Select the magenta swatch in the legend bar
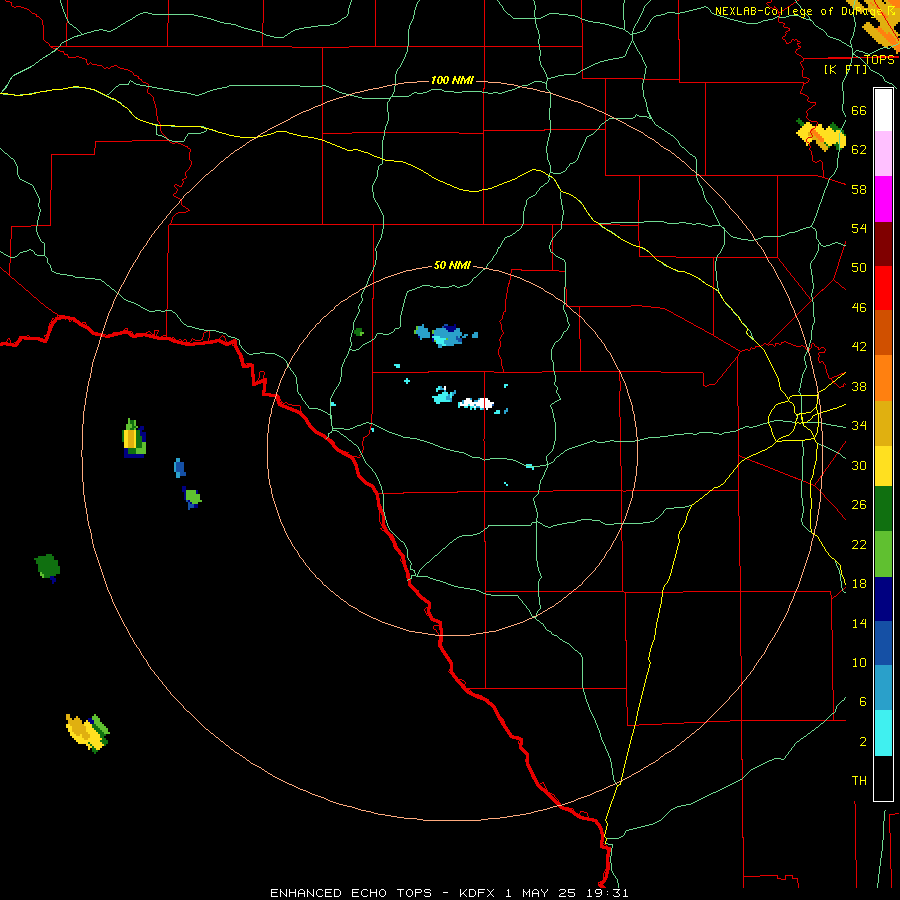900x900 pixels. point(883,199)
